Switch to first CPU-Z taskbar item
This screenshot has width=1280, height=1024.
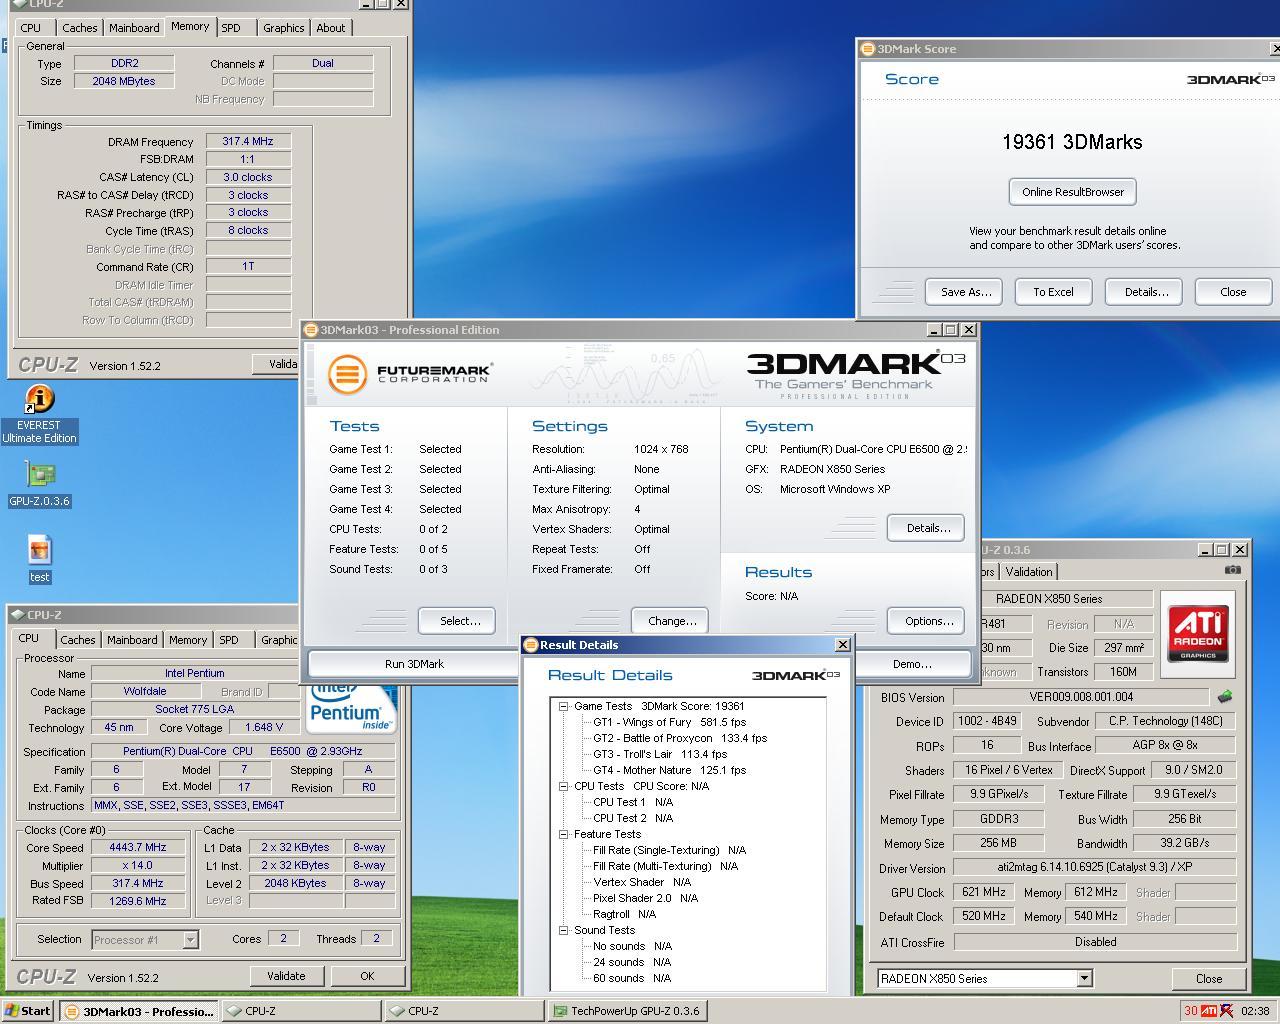(x=301, y=1011)
